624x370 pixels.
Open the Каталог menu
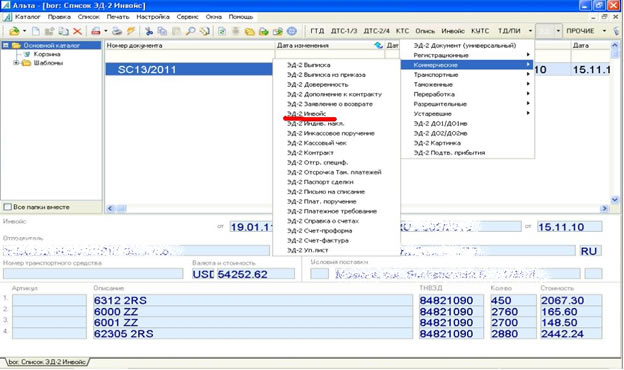[x=27, y=17]
